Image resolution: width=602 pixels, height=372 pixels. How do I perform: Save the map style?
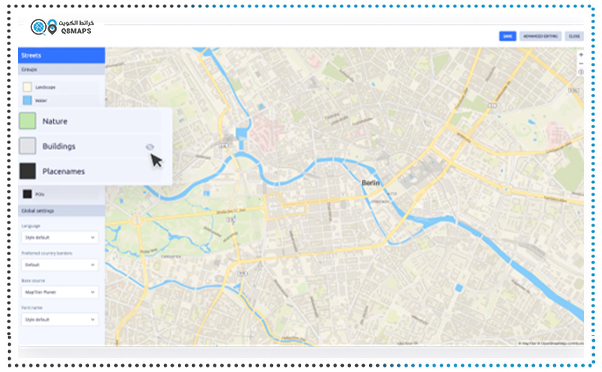[x=508, y=36]
